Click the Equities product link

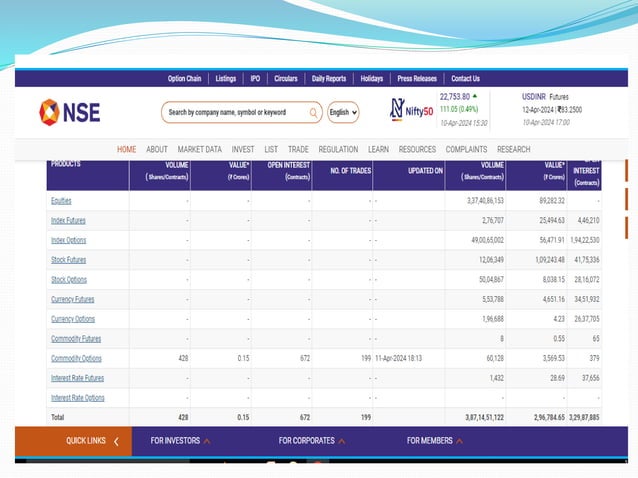click(x=61, y=201)
